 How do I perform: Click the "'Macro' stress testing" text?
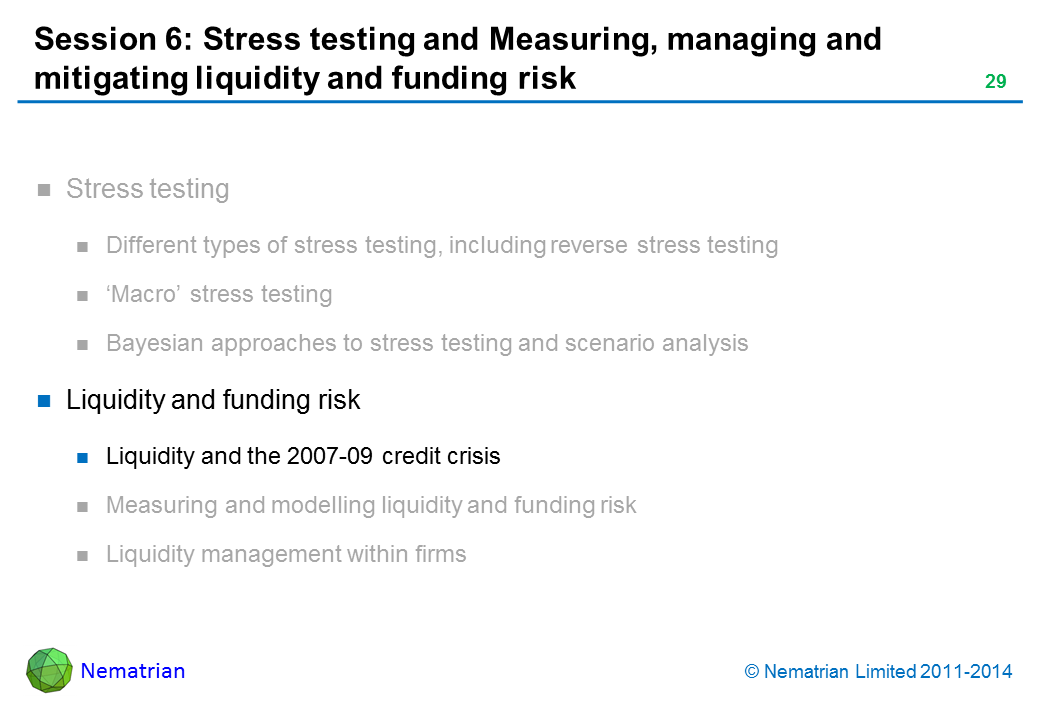click(x=218, y=294)
